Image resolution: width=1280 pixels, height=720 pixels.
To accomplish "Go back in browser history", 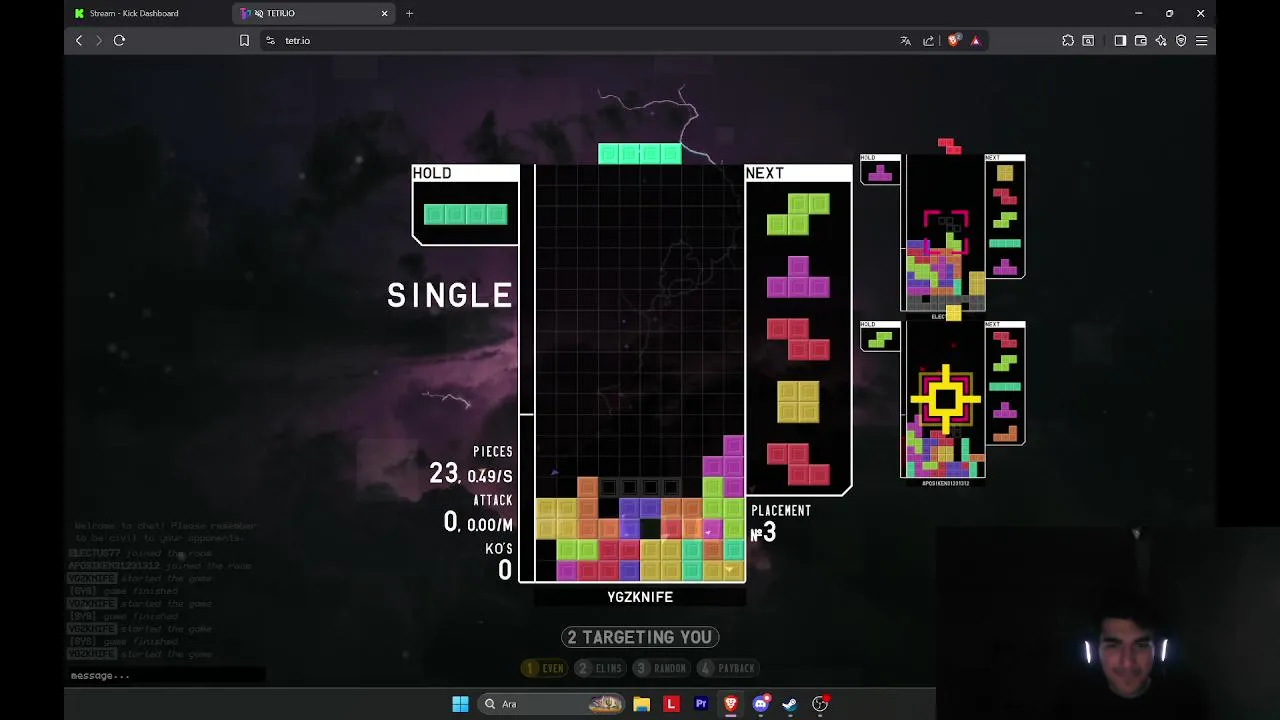I will coord(79,40).
